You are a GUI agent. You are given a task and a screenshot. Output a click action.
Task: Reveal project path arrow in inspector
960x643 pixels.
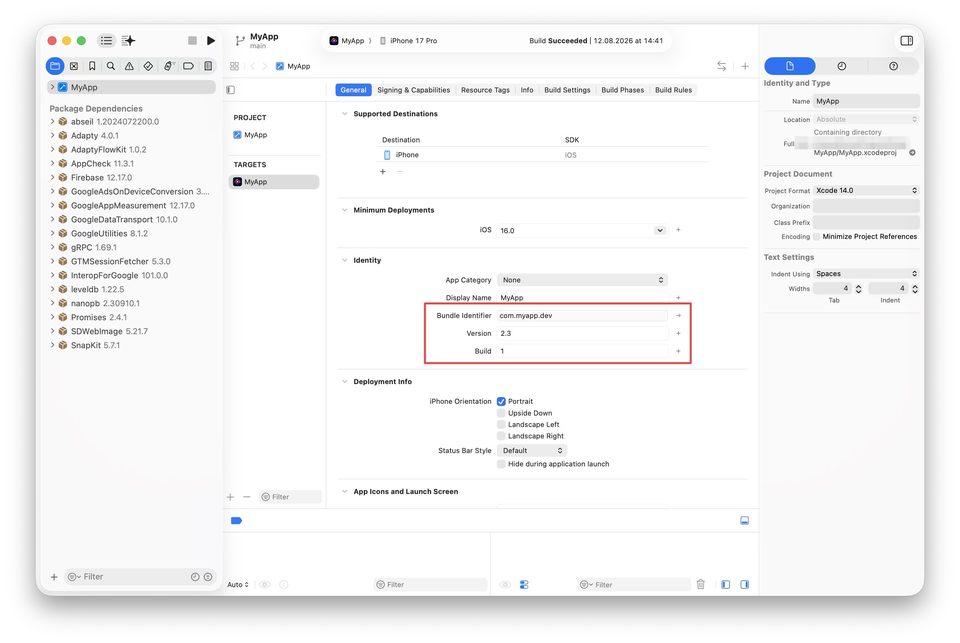tap(912, 152)
